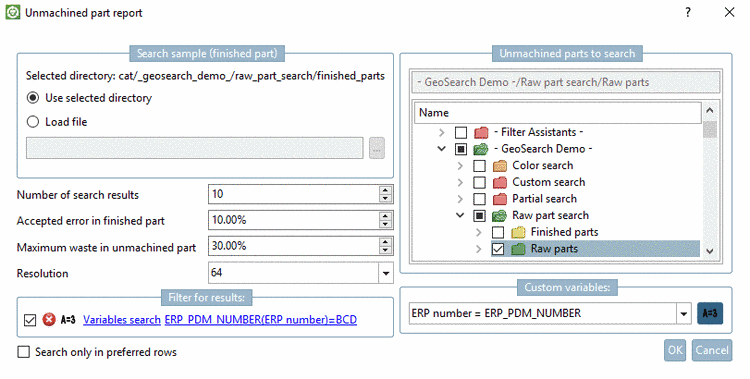Click the red error icon in filter row
This screenshot has height=379, width=750.
(x=49, y=319)
